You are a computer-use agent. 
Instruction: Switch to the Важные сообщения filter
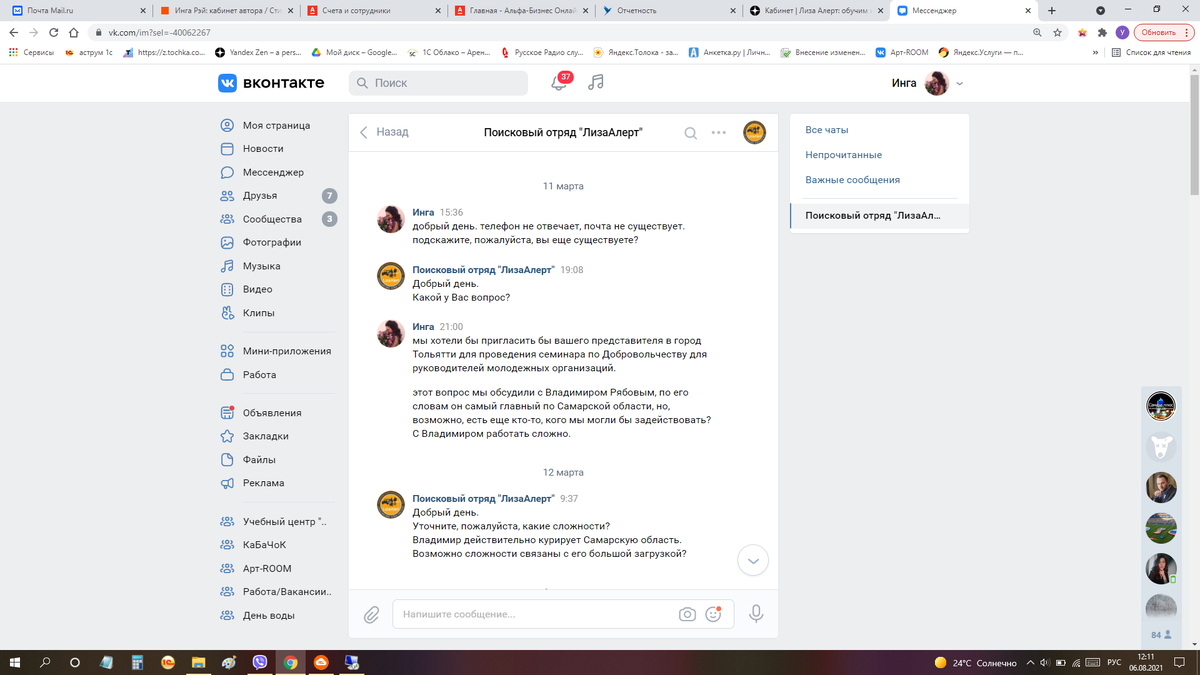(x=850, y=179)
